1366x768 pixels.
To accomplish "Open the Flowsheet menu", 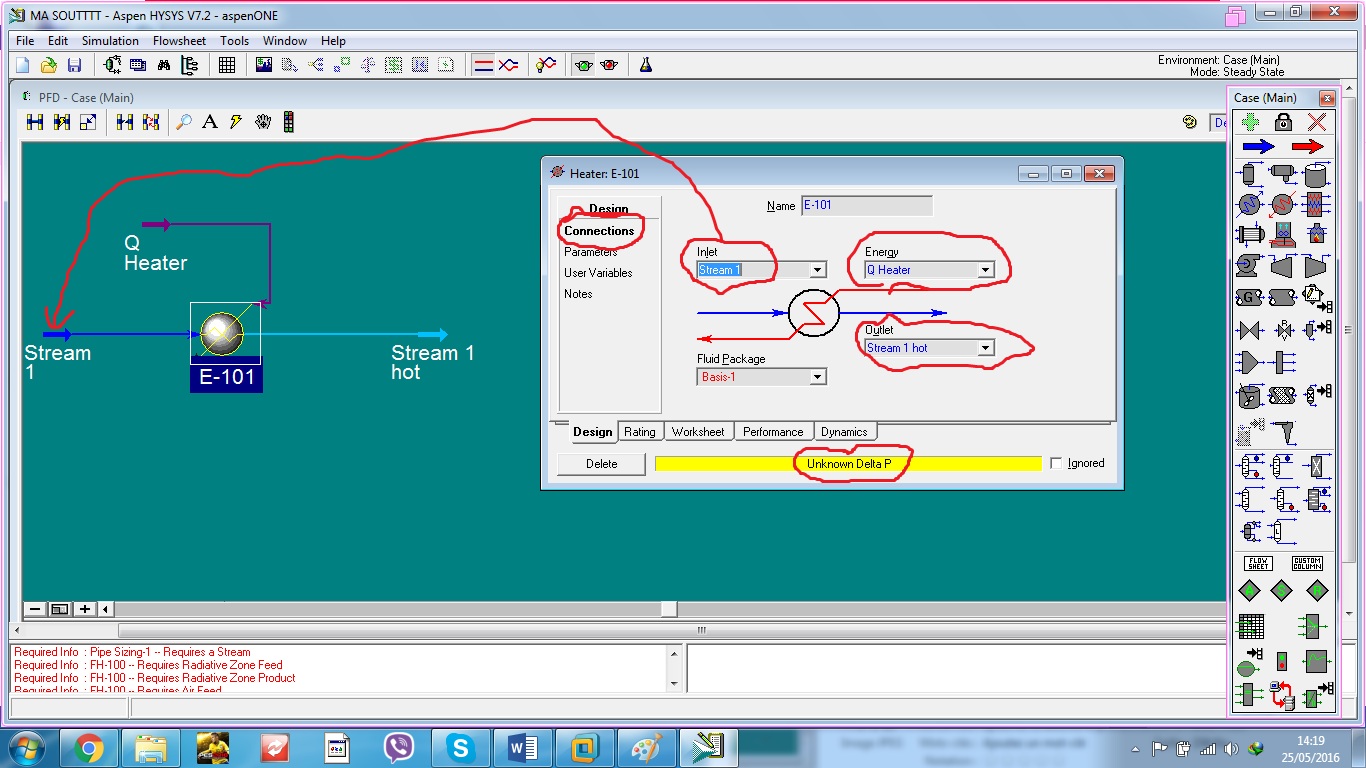I will [179, 41].
